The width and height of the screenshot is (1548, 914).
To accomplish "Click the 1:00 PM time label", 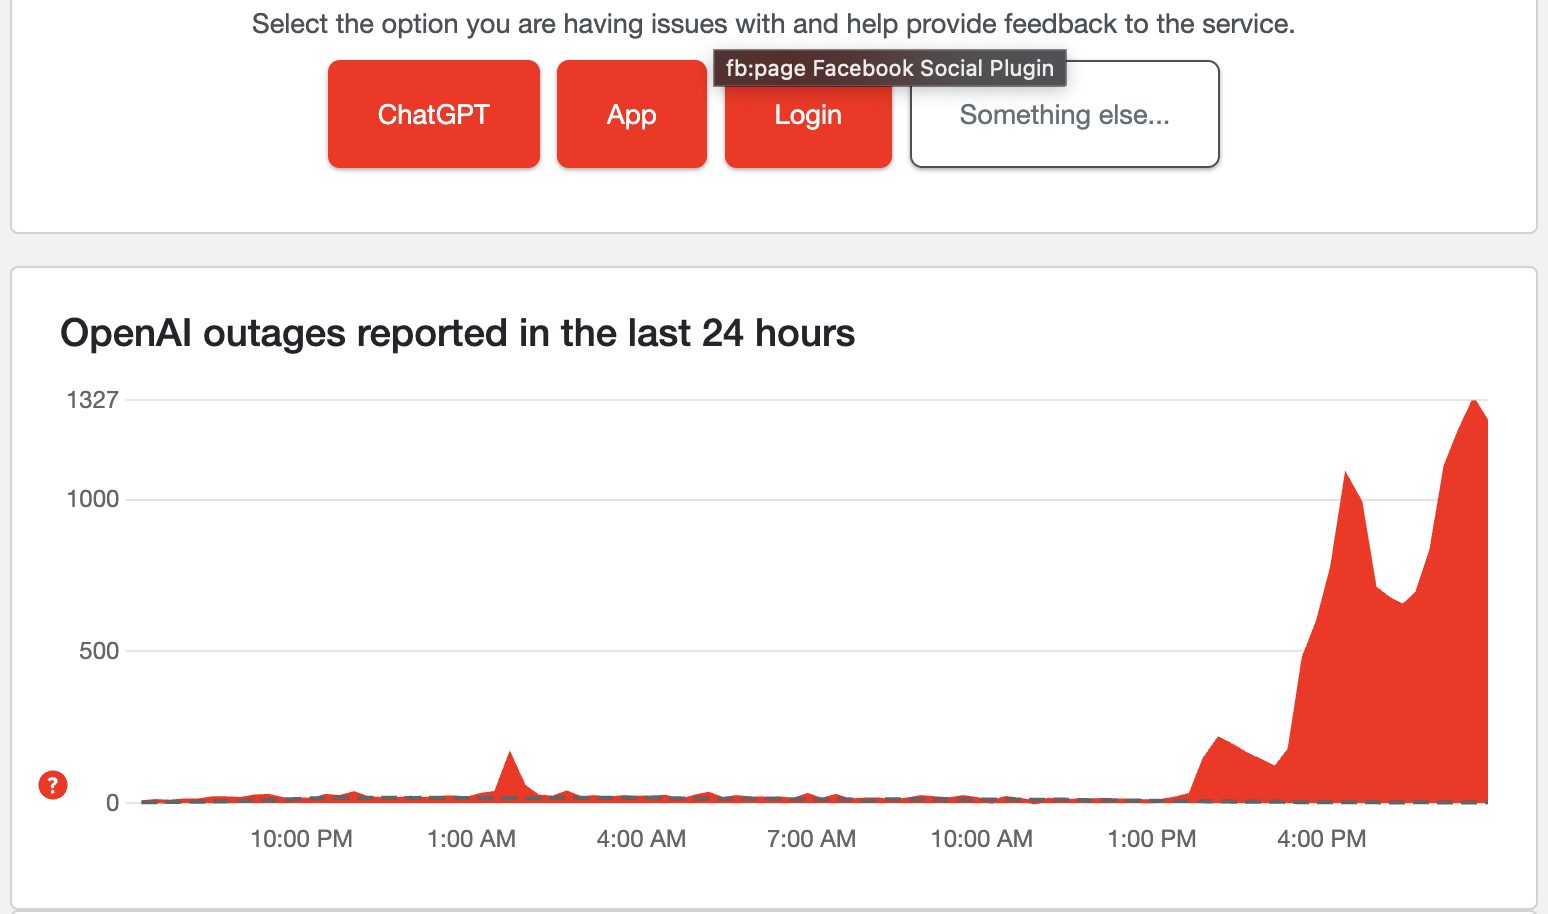I will [1151, 838].
